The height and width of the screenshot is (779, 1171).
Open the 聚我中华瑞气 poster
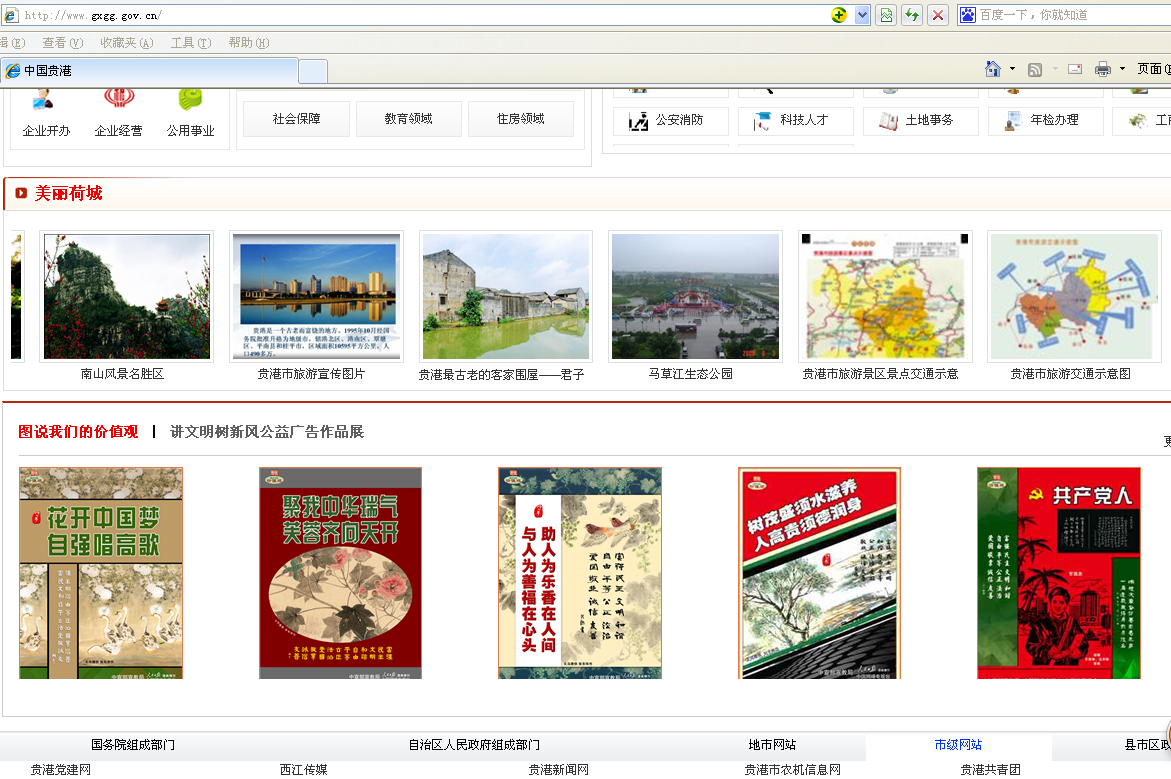pyautogui.click(x=341, y=573)
